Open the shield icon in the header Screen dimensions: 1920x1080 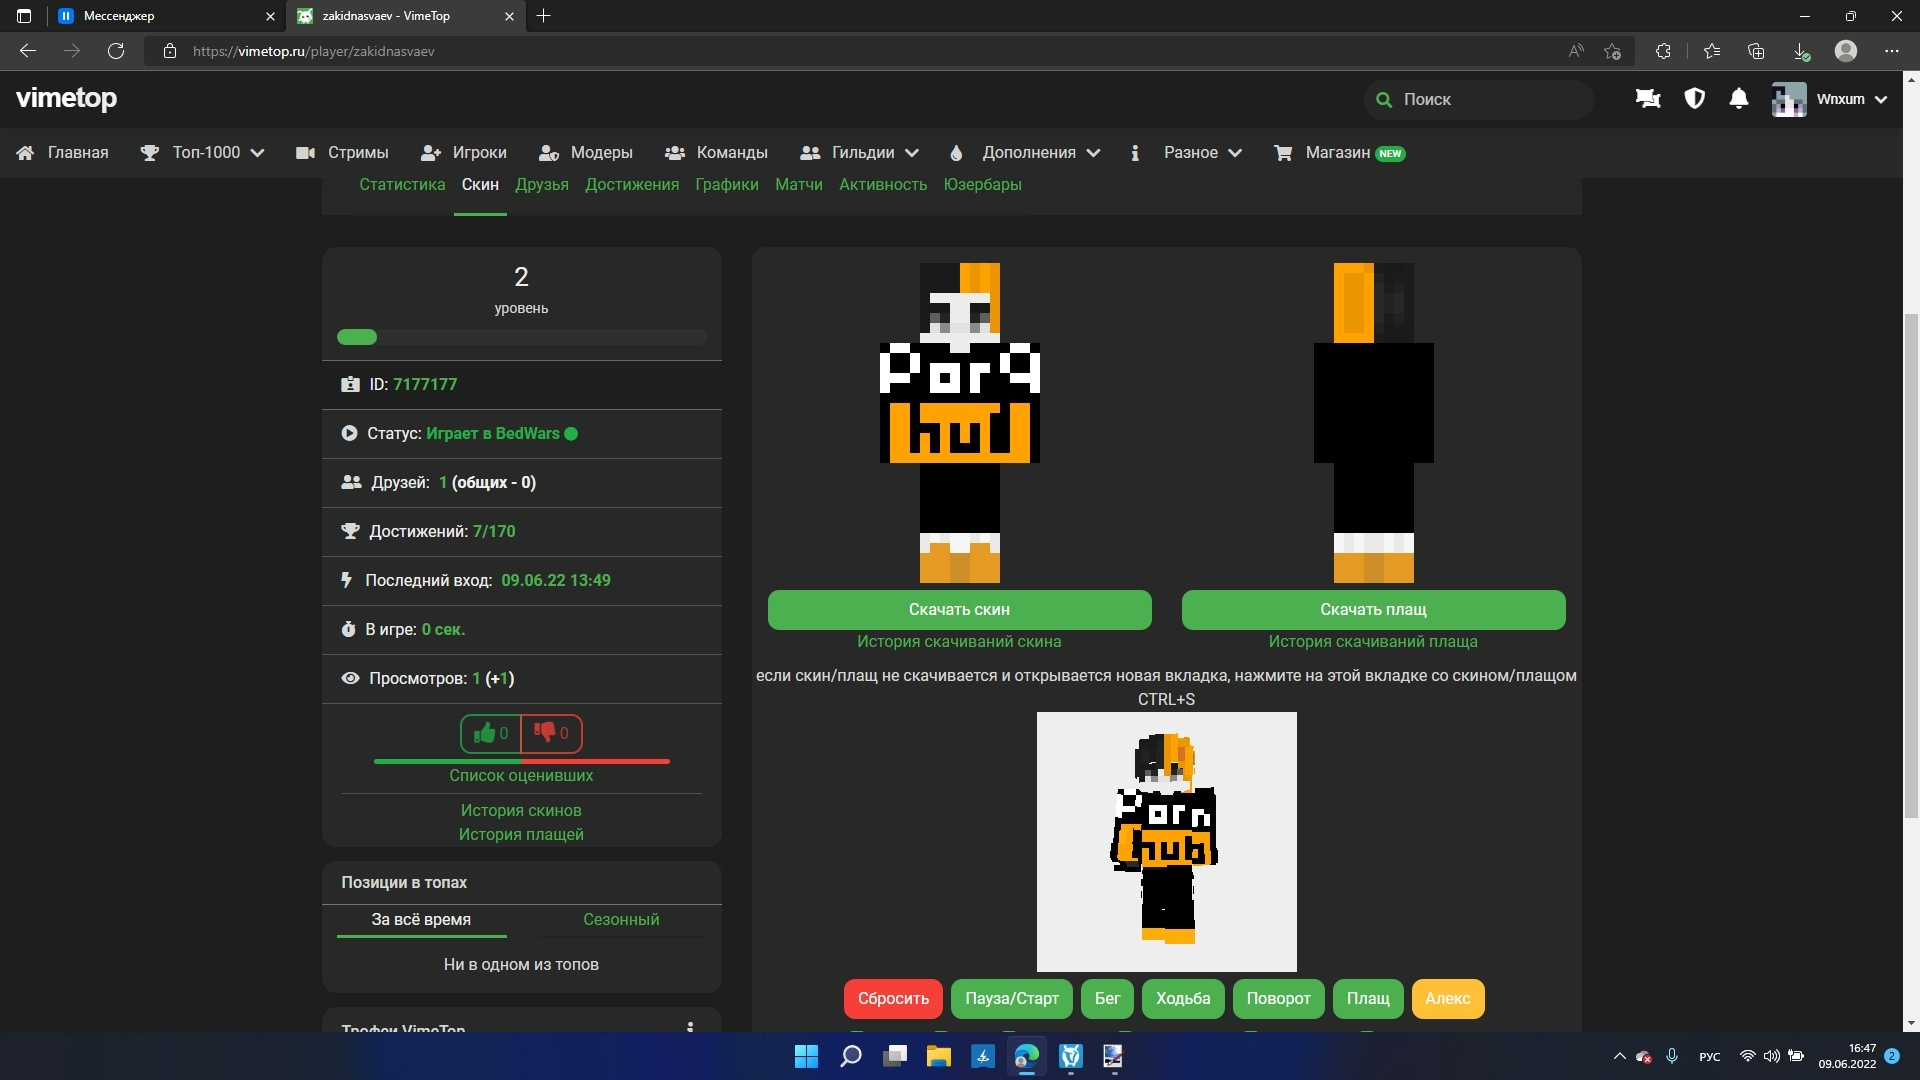(x=1694, y=98)
